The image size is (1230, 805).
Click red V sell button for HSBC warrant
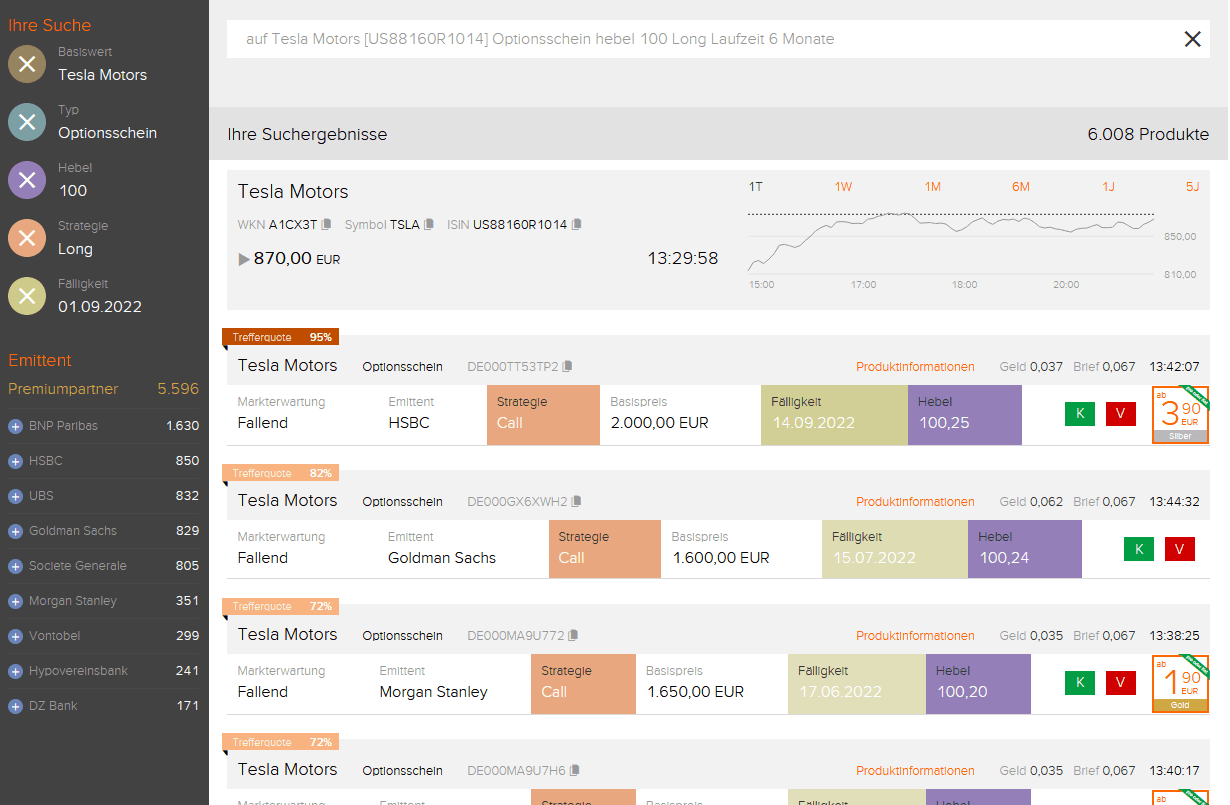click(x=1120, y=414)
